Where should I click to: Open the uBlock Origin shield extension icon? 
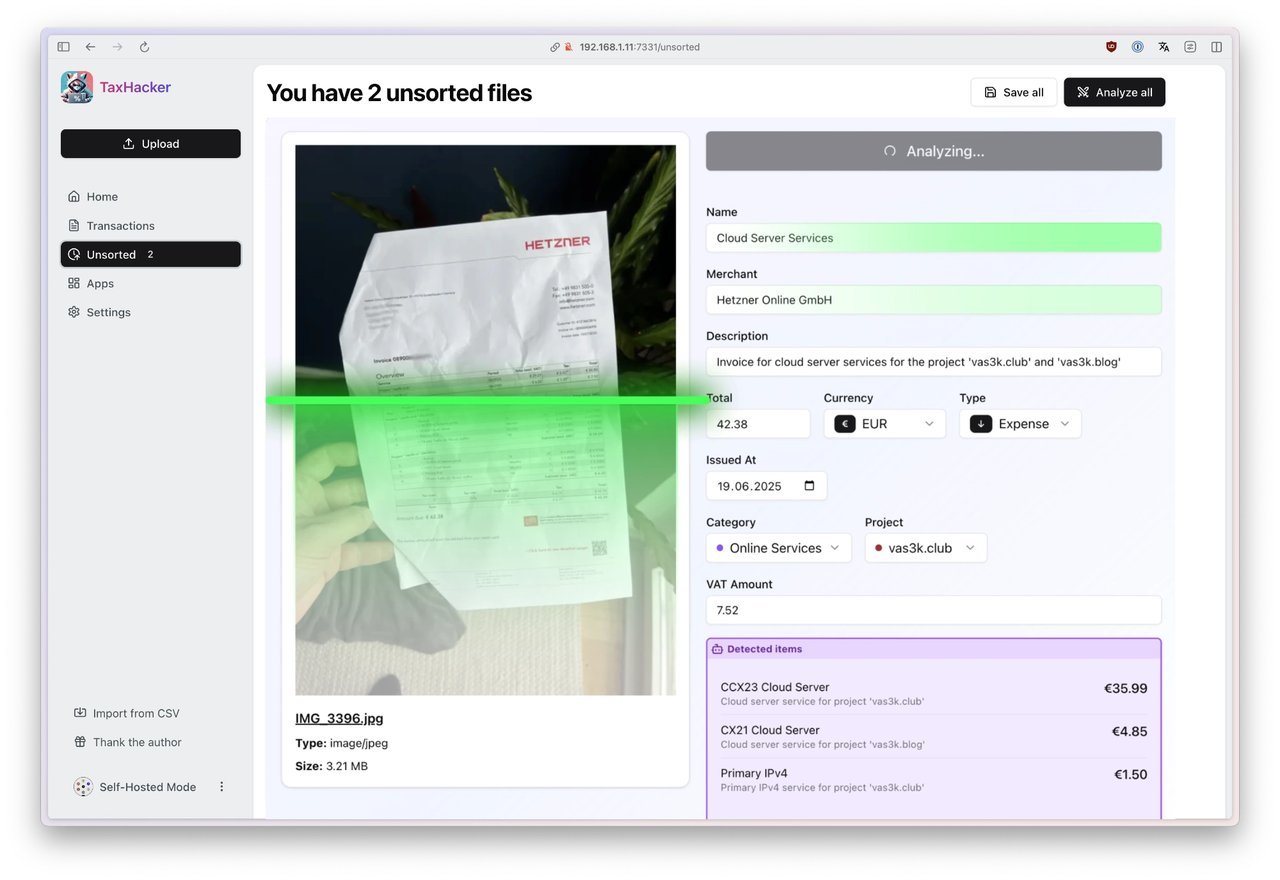point(1110,46)
